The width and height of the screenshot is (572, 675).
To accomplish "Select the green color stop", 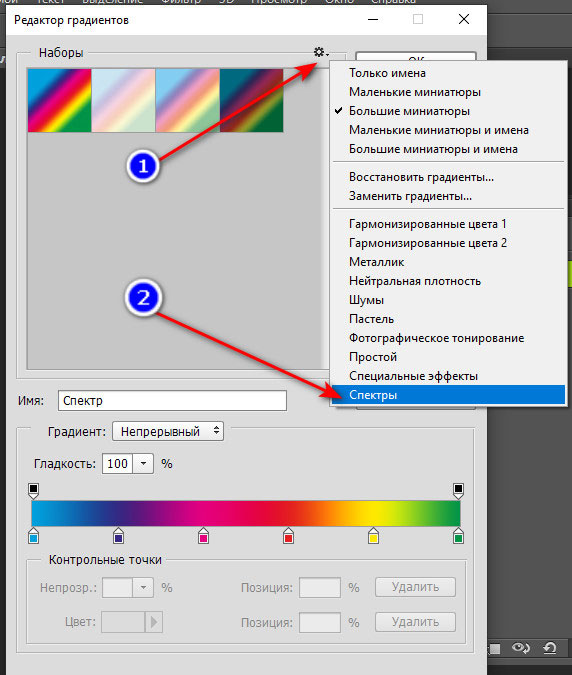I will click(458, 535).
